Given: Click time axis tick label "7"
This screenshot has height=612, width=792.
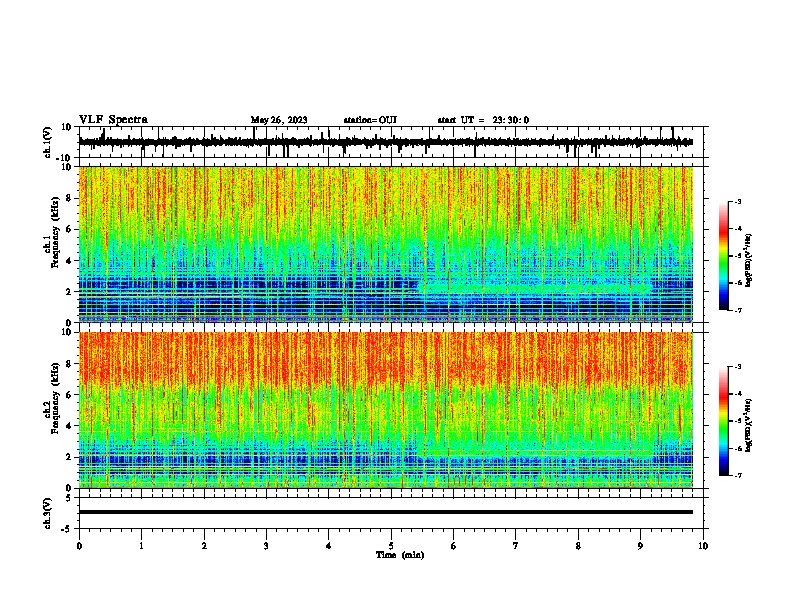Looking at the screenshot, I should coord(516,546).
